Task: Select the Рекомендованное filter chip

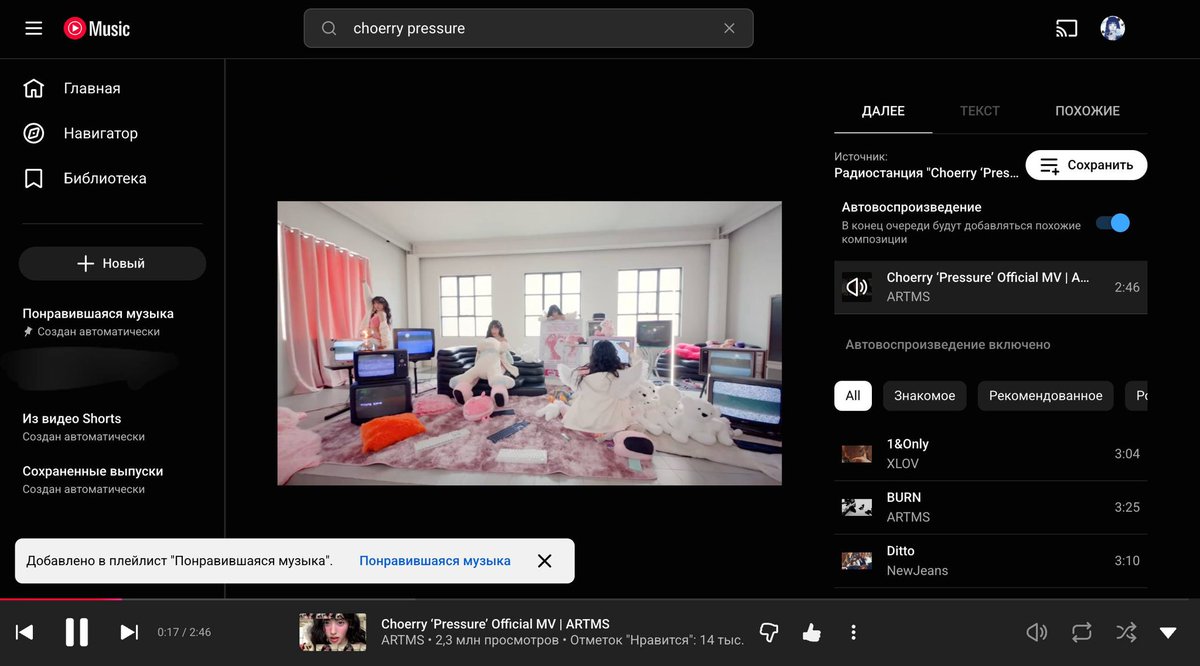Action: [1046, 395]
